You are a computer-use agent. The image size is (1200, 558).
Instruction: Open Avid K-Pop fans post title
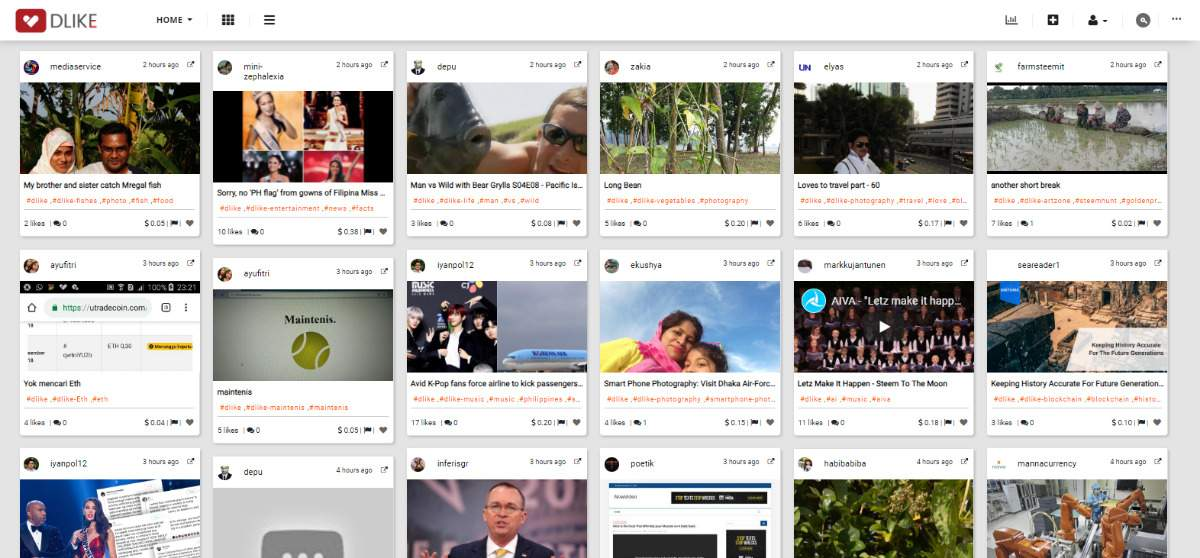click(x=496, y=384)
